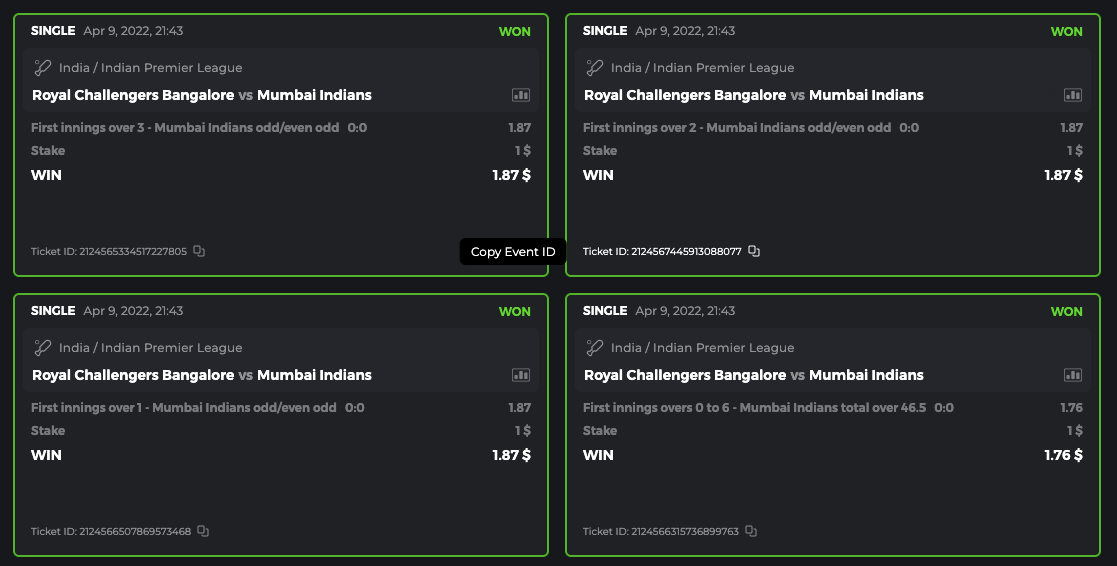Open match statistics icon on over 2 ticket
Viewport: 1117px width, 566px height.
click(x=1073, y=95)
